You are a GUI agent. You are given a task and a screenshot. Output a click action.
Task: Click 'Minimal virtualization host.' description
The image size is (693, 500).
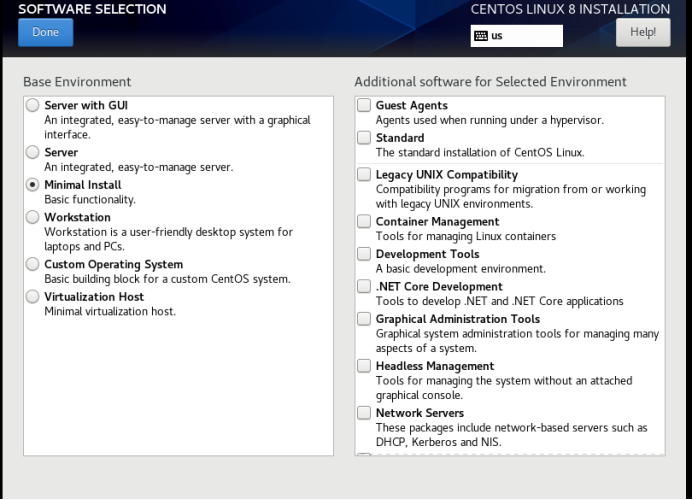[110, 312]
